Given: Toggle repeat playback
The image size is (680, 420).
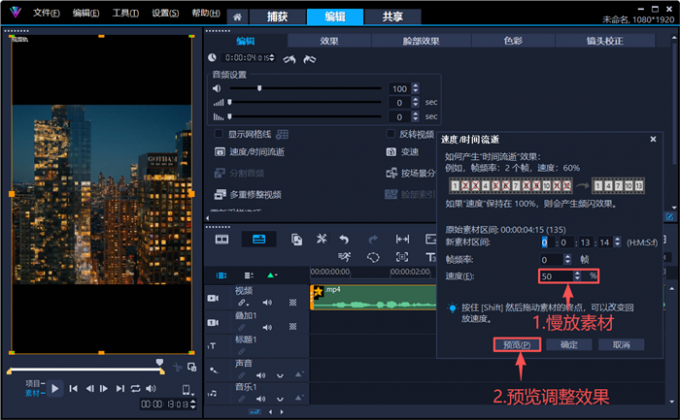Looking at the screenshot, I should pos(136,389).
